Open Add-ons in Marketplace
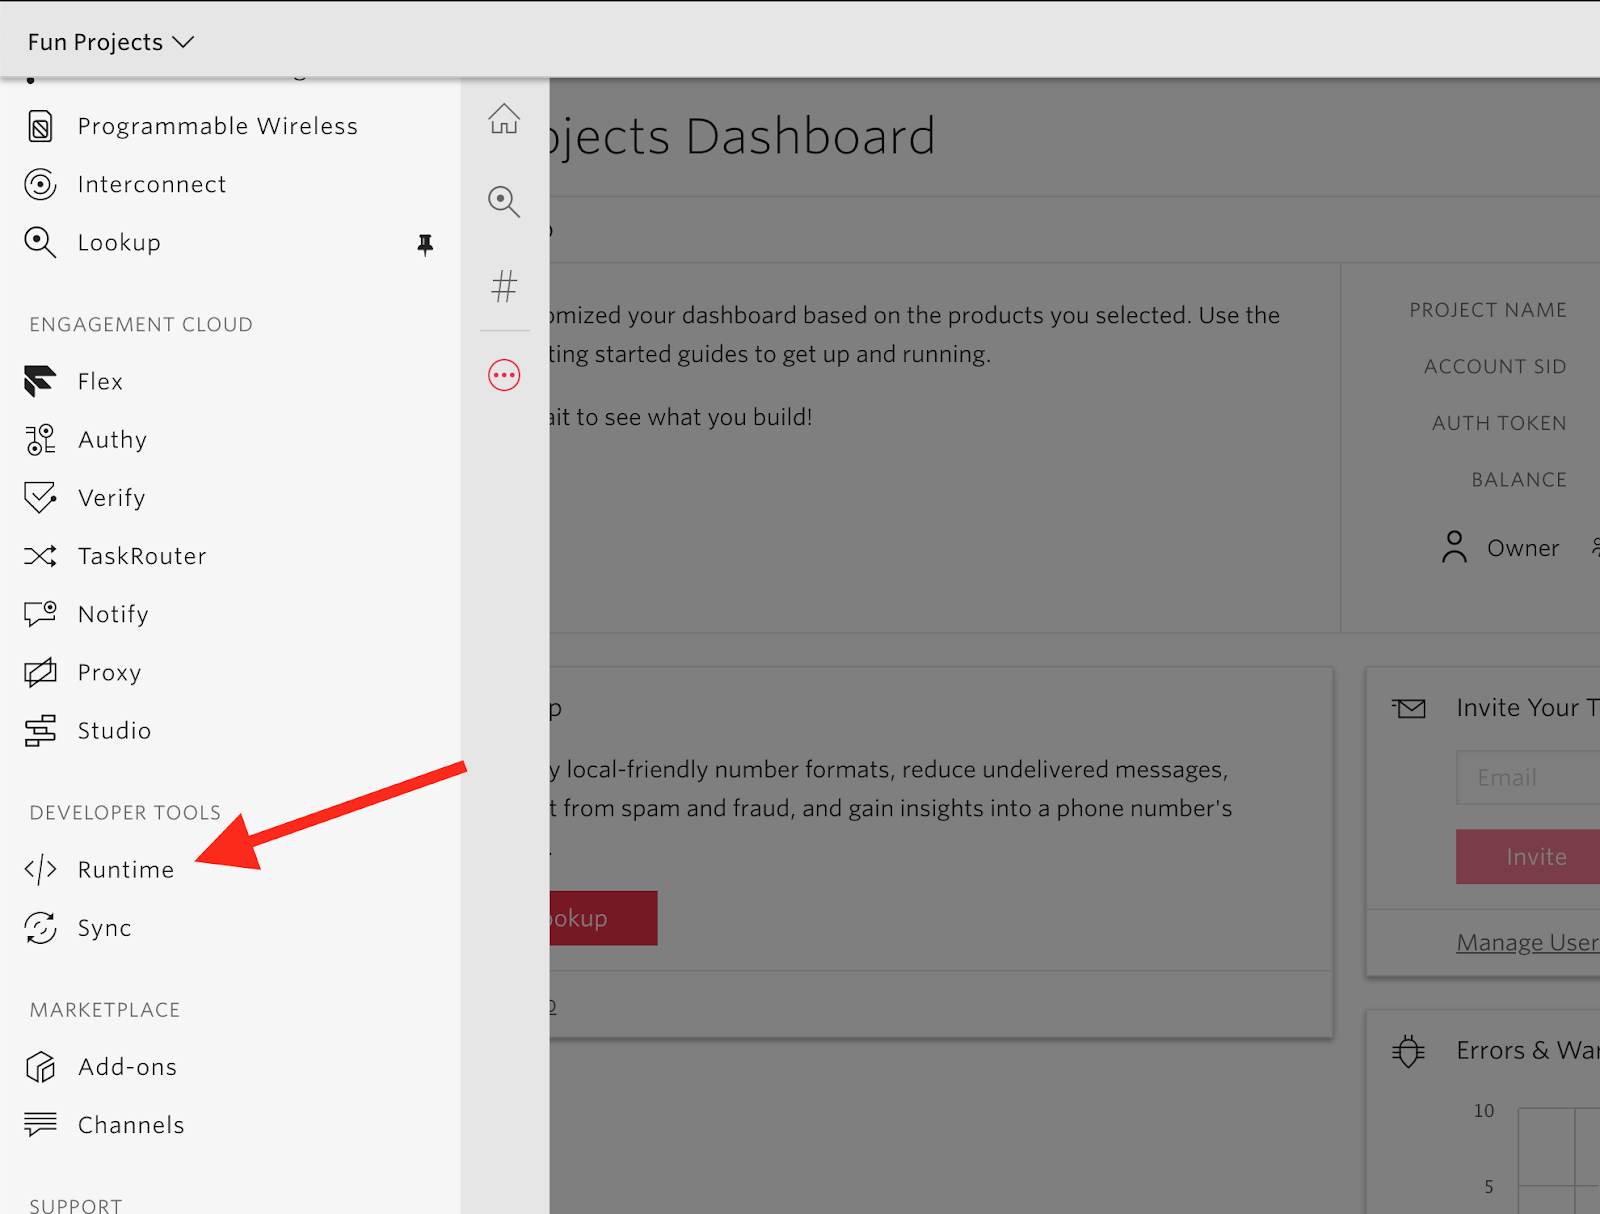1600x1214 pixels. [127, 1067]
